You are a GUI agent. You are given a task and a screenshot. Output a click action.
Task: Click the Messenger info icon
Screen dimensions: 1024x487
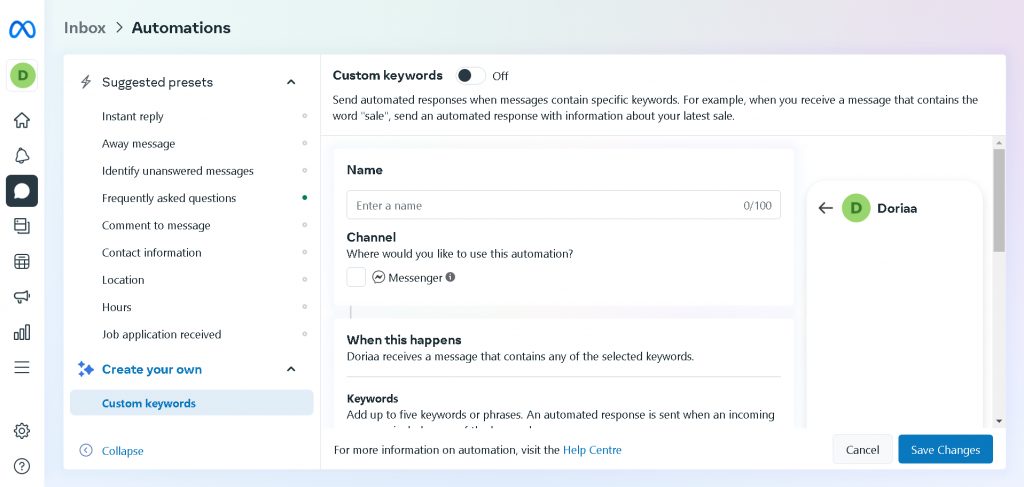click(x=450, y=277)
